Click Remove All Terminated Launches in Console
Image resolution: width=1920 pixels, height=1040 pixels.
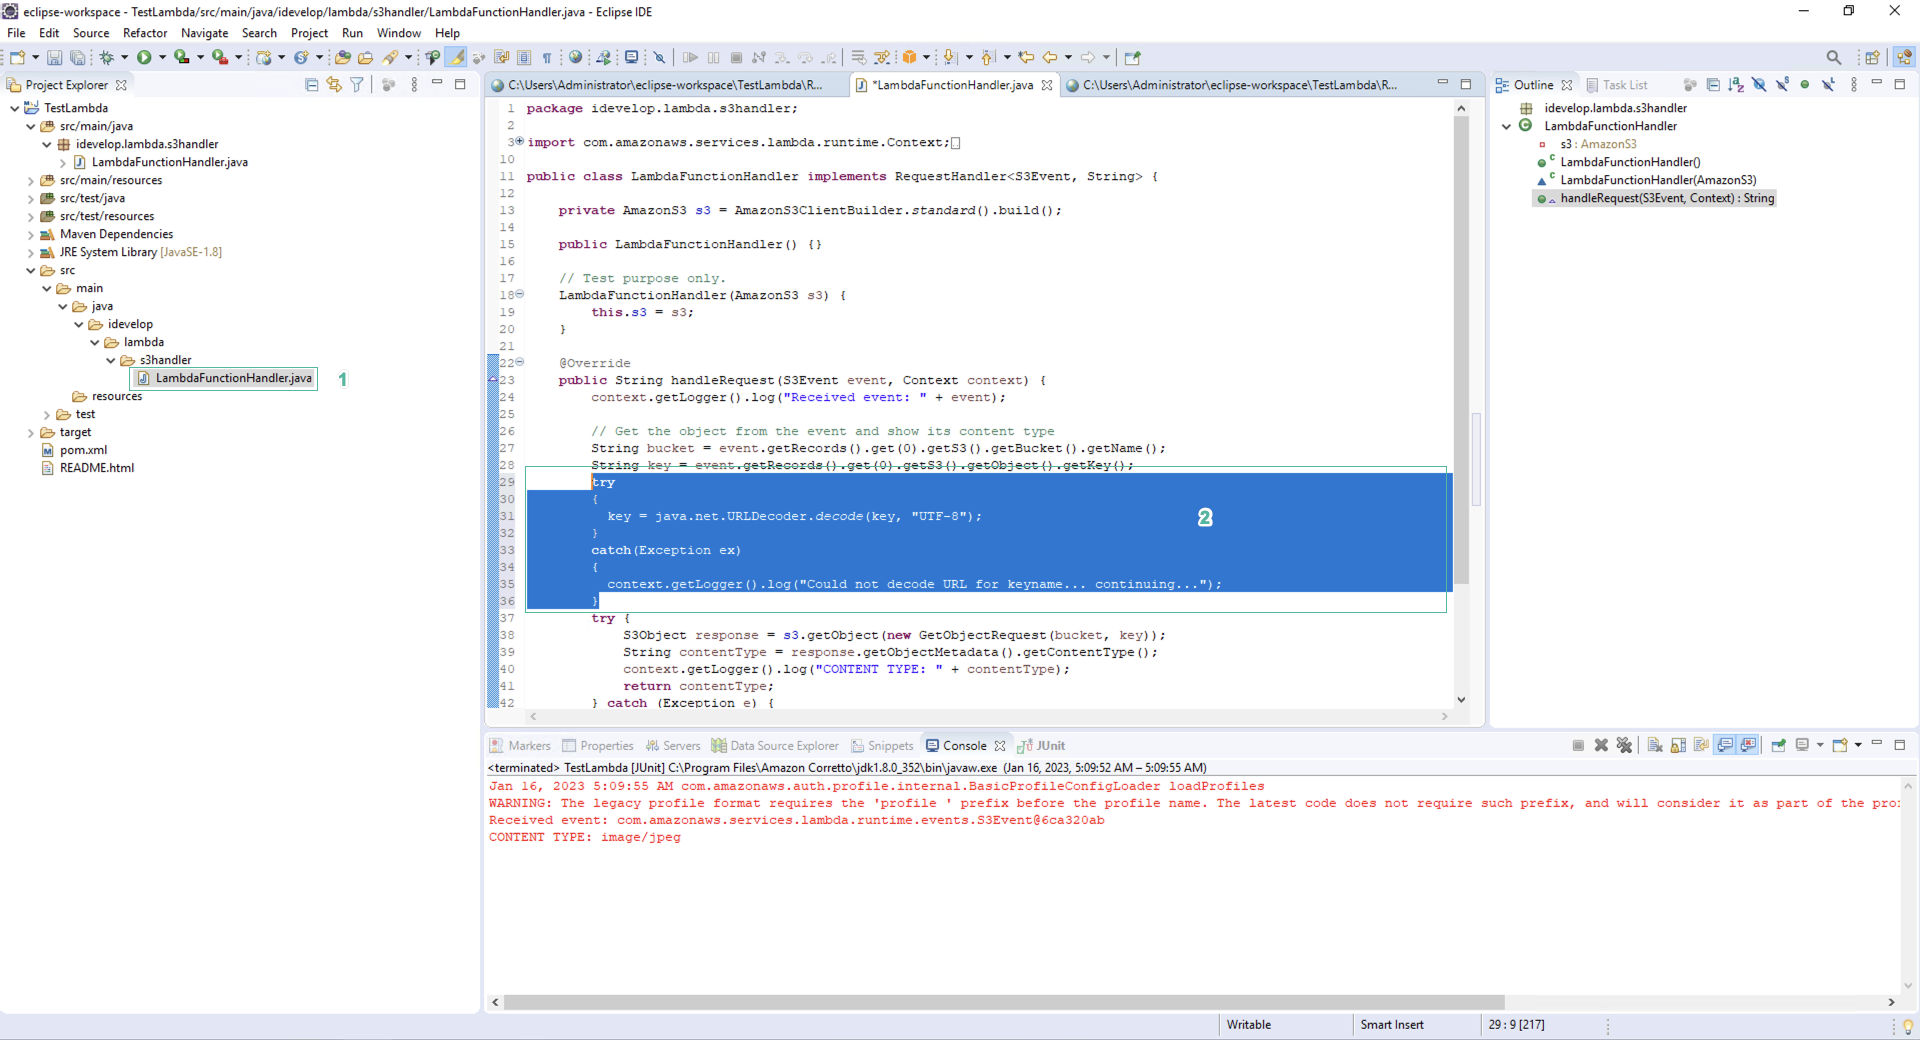1624,745
